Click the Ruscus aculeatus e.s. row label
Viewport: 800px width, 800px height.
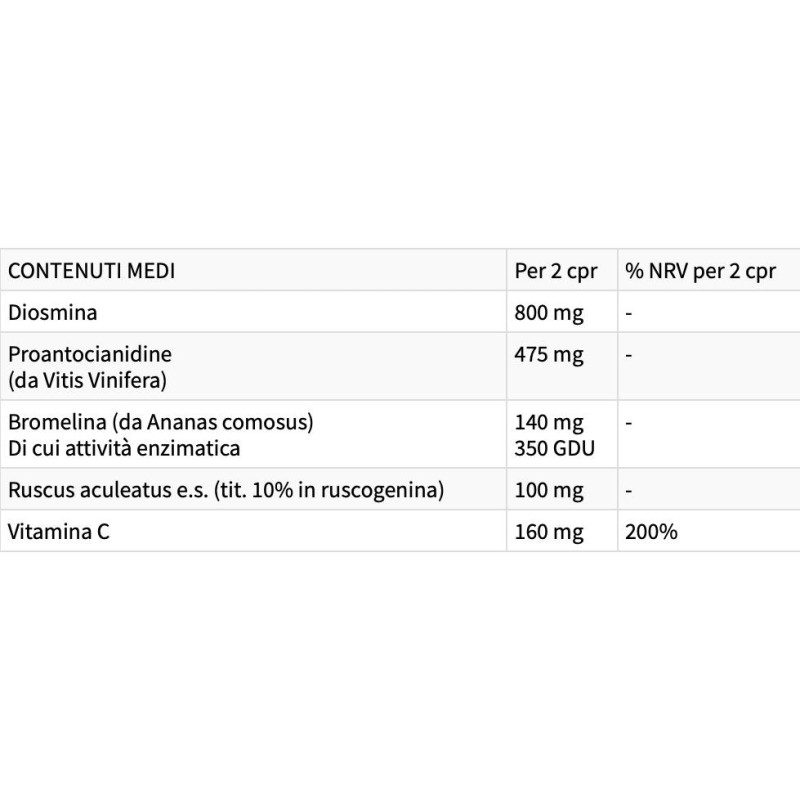click(x=226, y=490)
